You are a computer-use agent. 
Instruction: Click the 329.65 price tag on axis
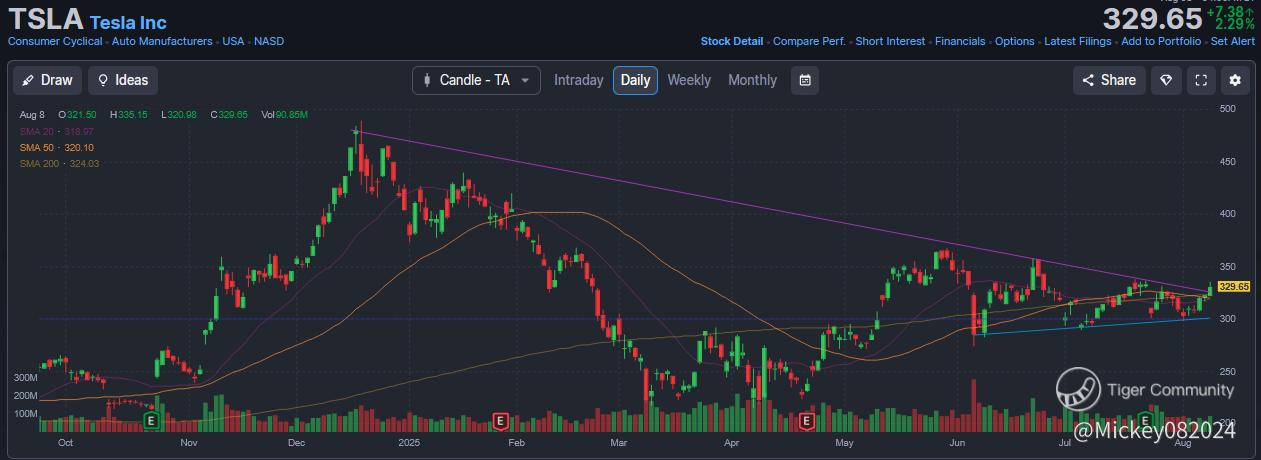pyautogui.click(x=1234, y=287)
